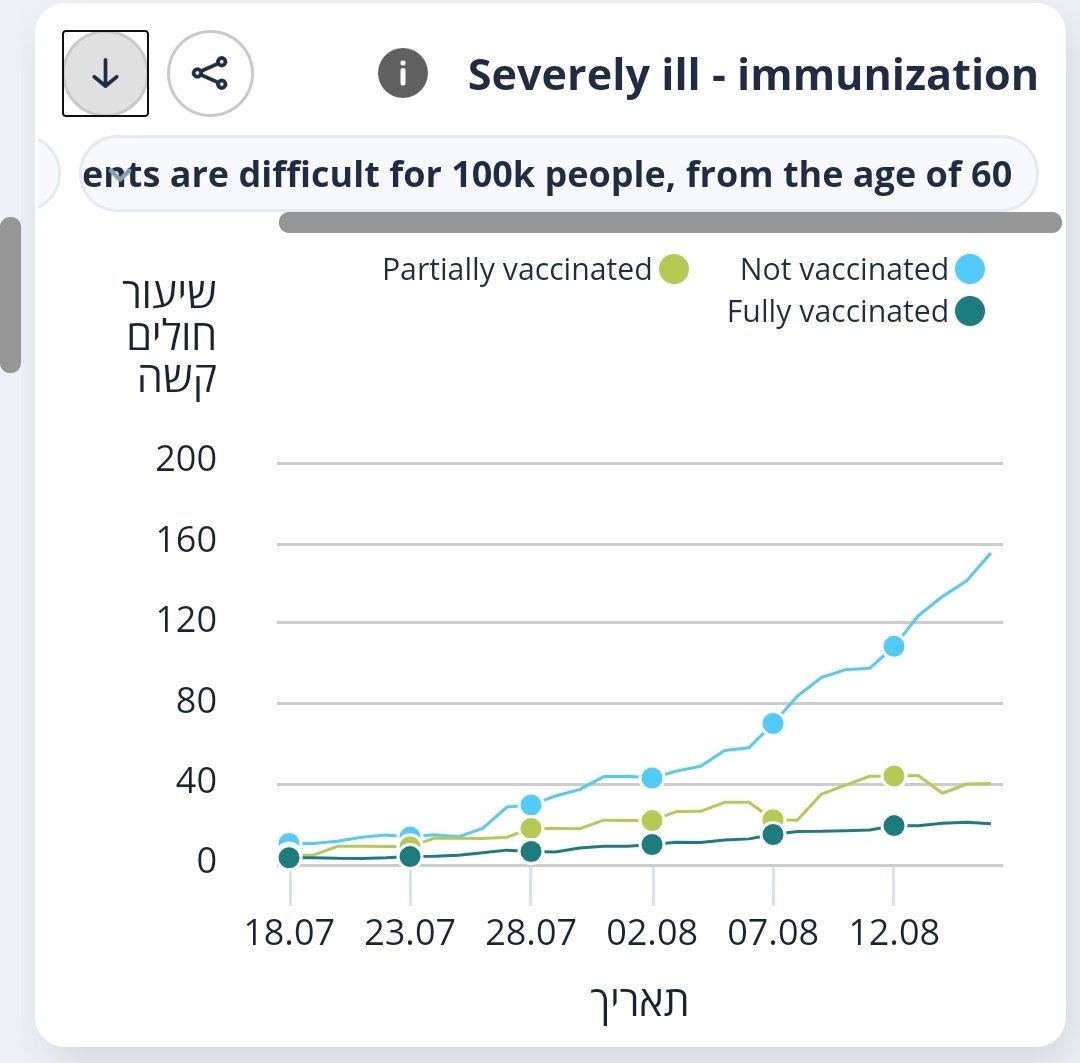Click the horizontal scrollbar under the filter pill

point(669,222)
